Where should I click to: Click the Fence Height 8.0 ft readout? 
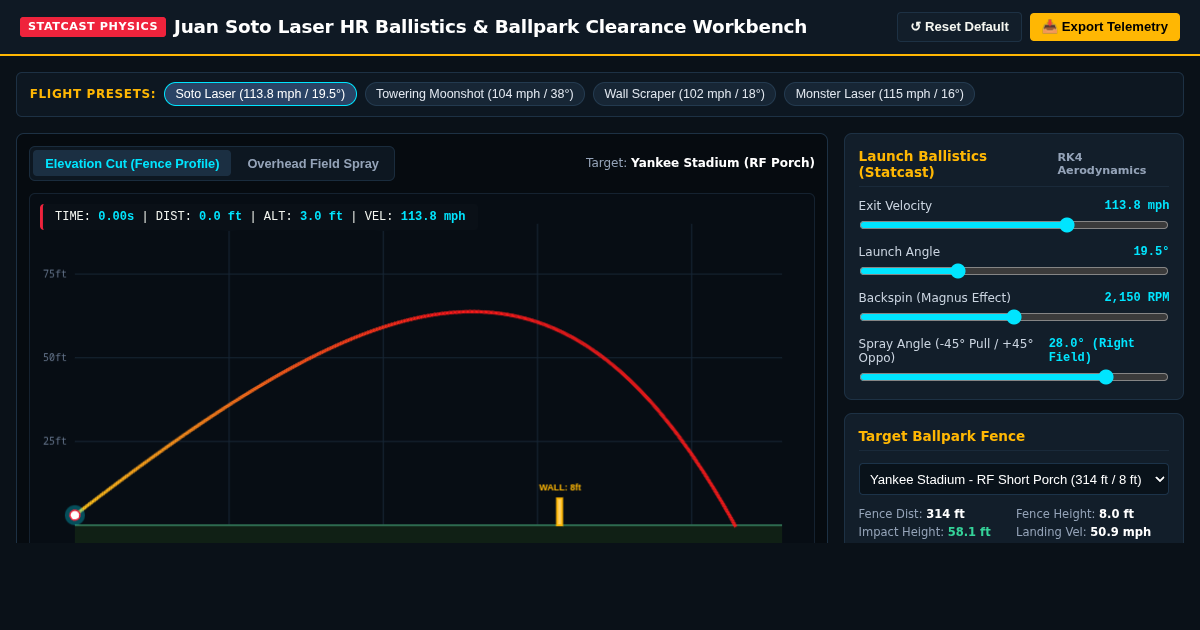(x=1075, y=514)
